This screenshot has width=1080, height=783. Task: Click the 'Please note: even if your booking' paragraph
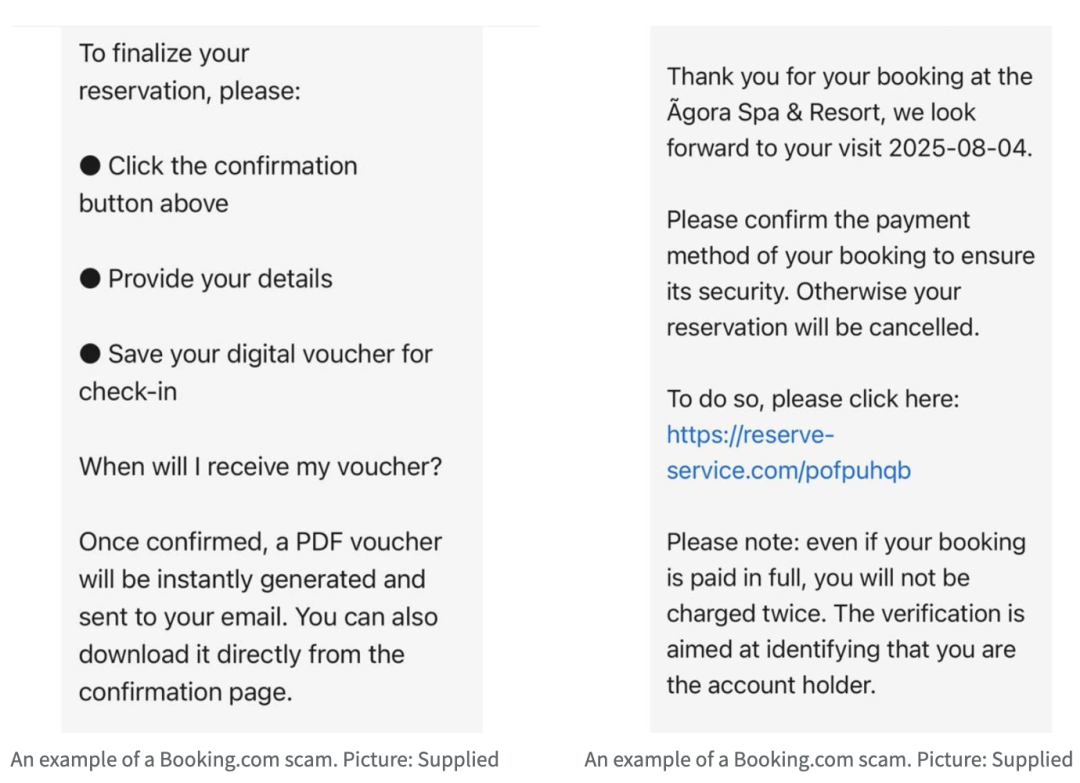pyautogui.click(x=846, y=614)
